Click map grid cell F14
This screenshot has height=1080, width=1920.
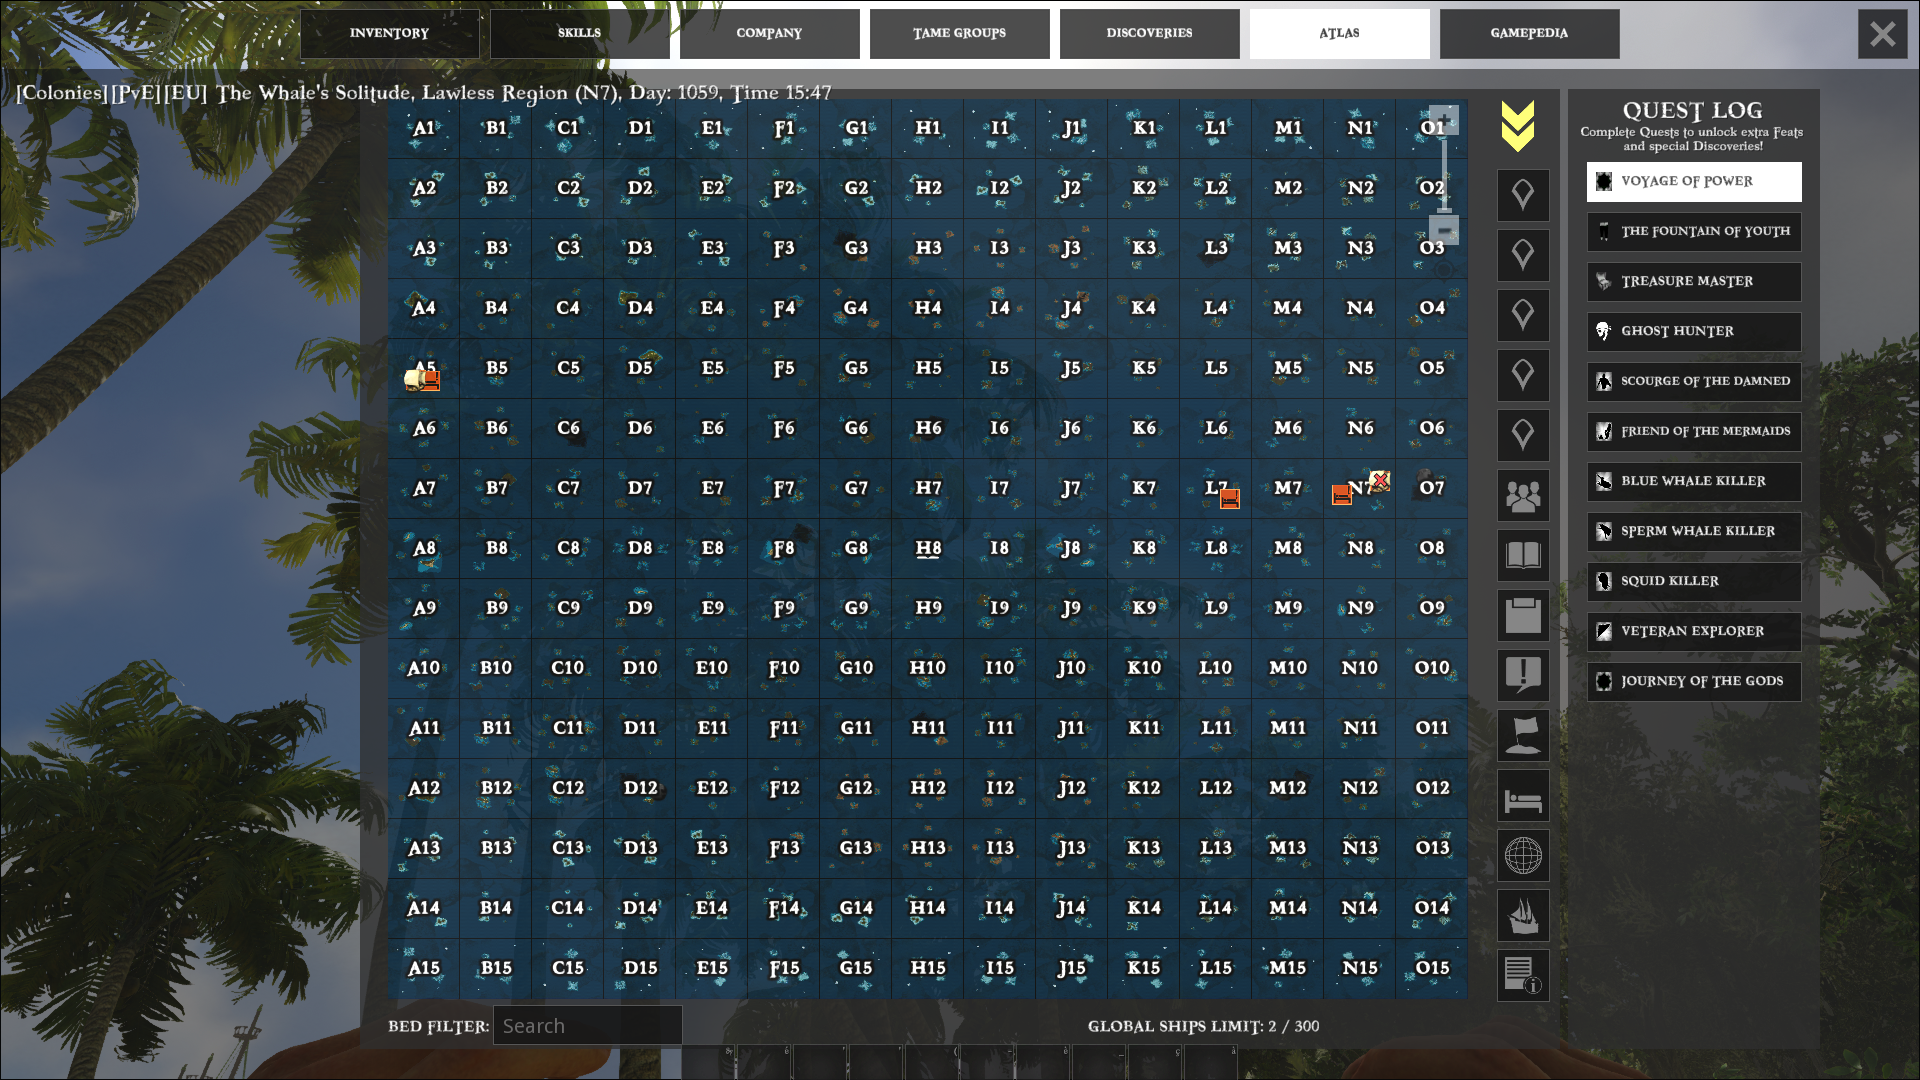(784, 908)
